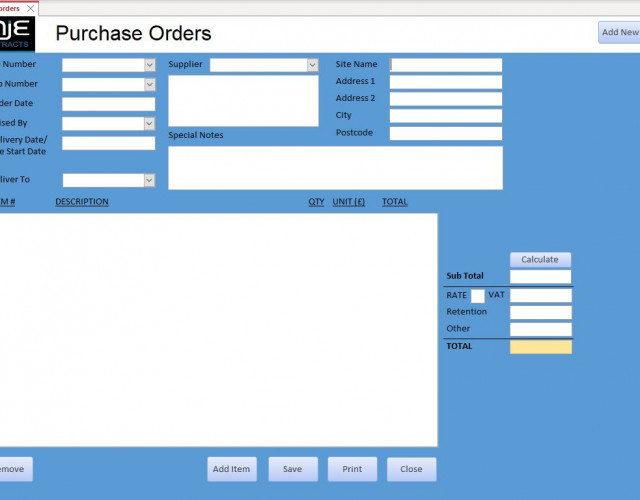The width and height of the screenshot is (640, 500).
Task: Click the yellow TOTAL field
Action: point(540,347)
